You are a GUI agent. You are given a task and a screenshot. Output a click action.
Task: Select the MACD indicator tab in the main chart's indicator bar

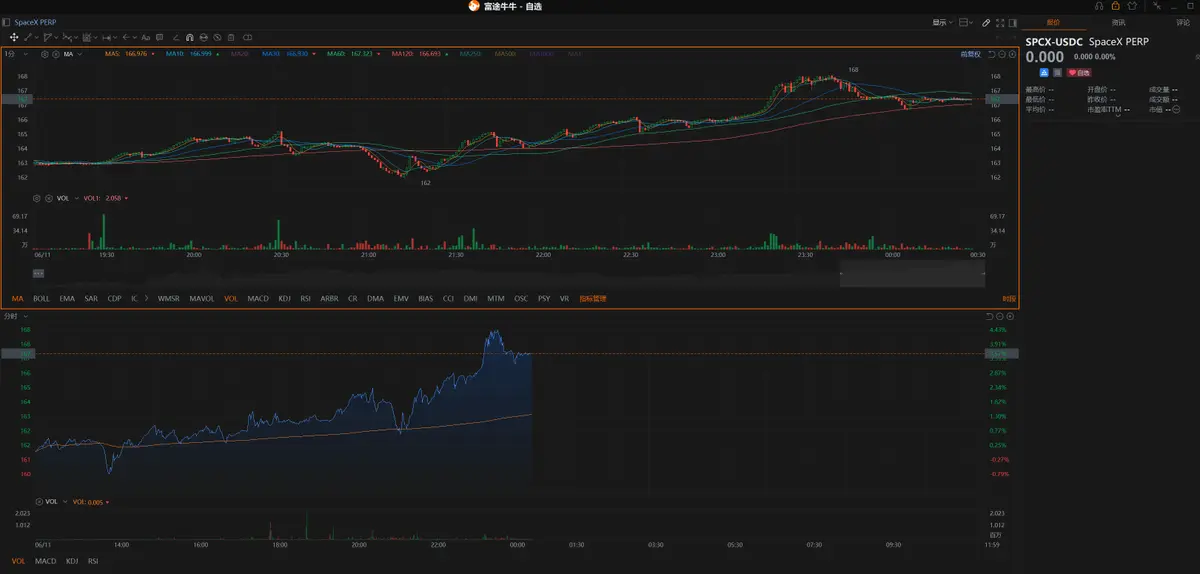(258, 298)
